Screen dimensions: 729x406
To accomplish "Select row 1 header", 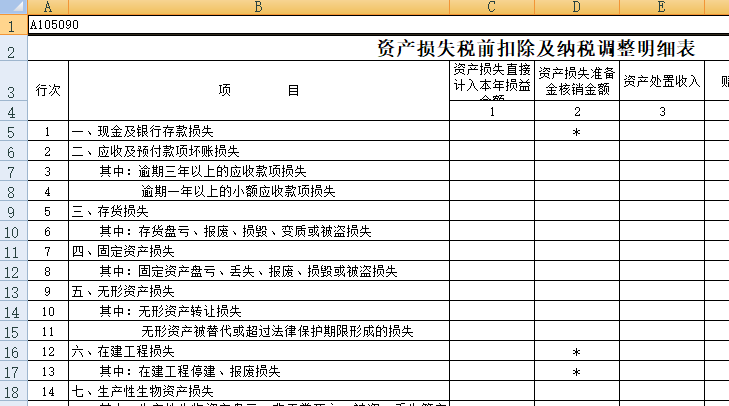I will (x=13, y=25).
